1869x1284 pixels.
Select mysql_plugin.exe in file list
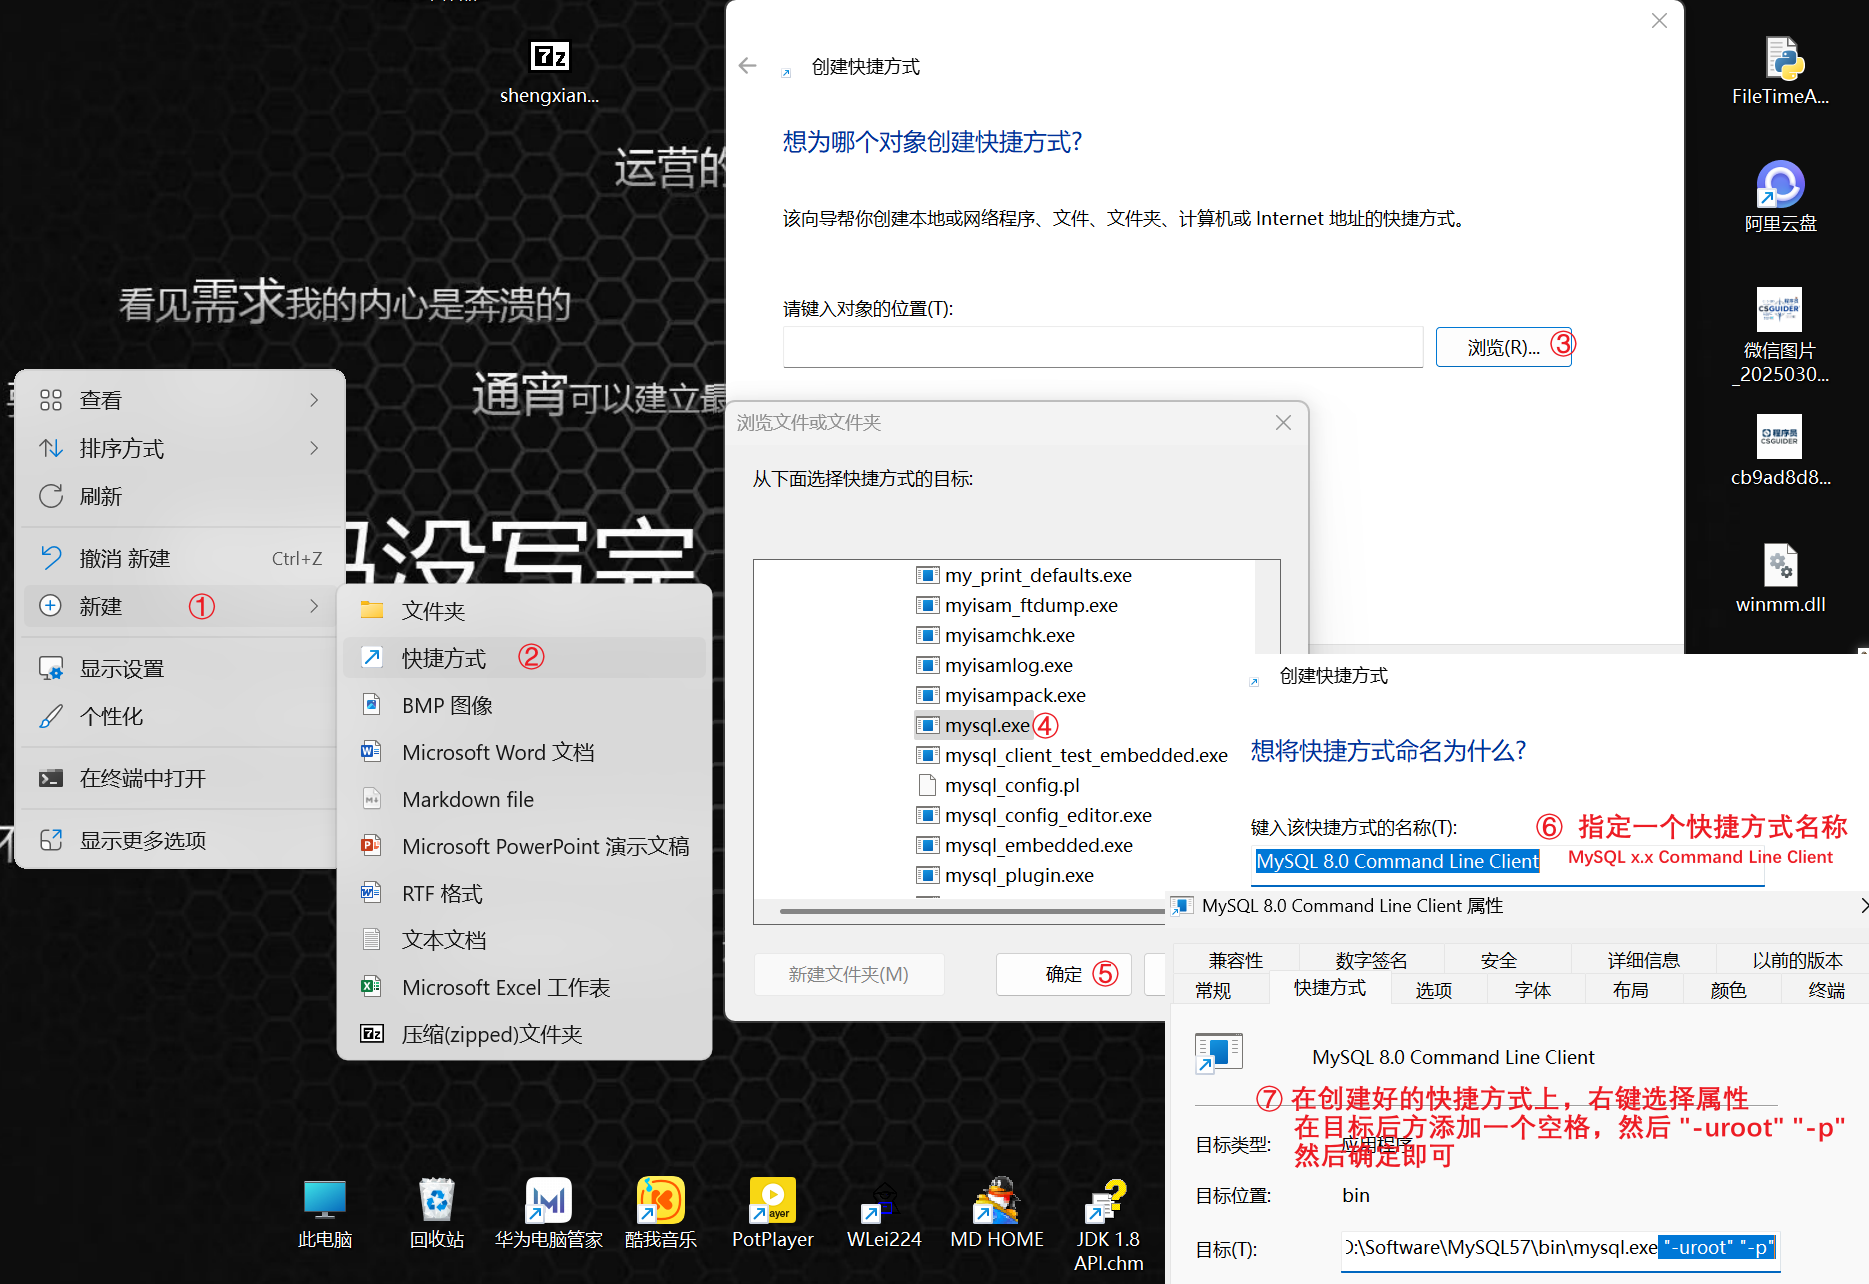1005,875
